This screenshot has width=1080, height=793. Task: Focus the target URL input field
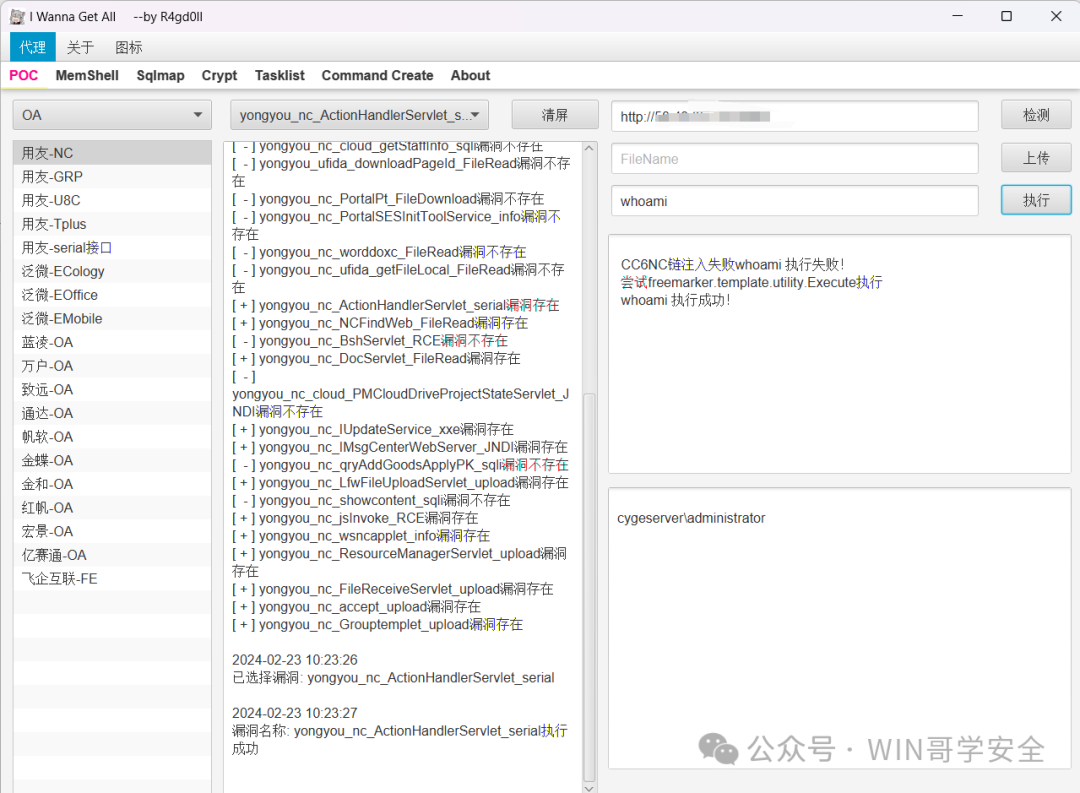795,116
